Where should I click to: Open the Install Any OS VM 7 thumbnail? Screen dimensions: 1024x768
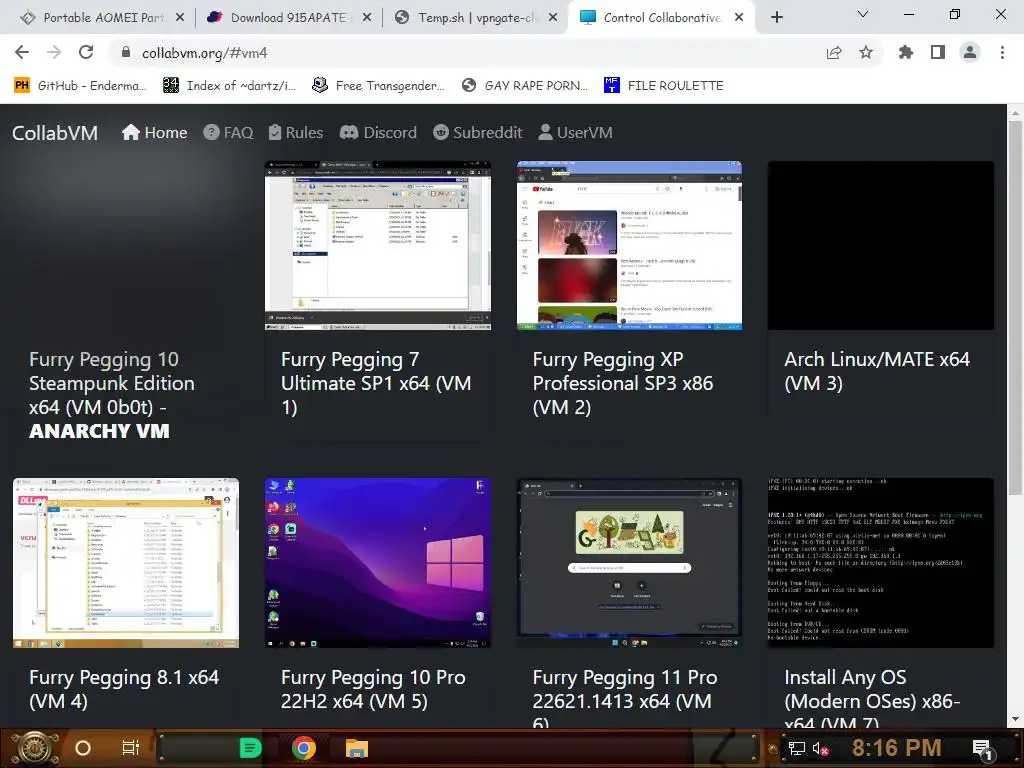click(880, 563)
